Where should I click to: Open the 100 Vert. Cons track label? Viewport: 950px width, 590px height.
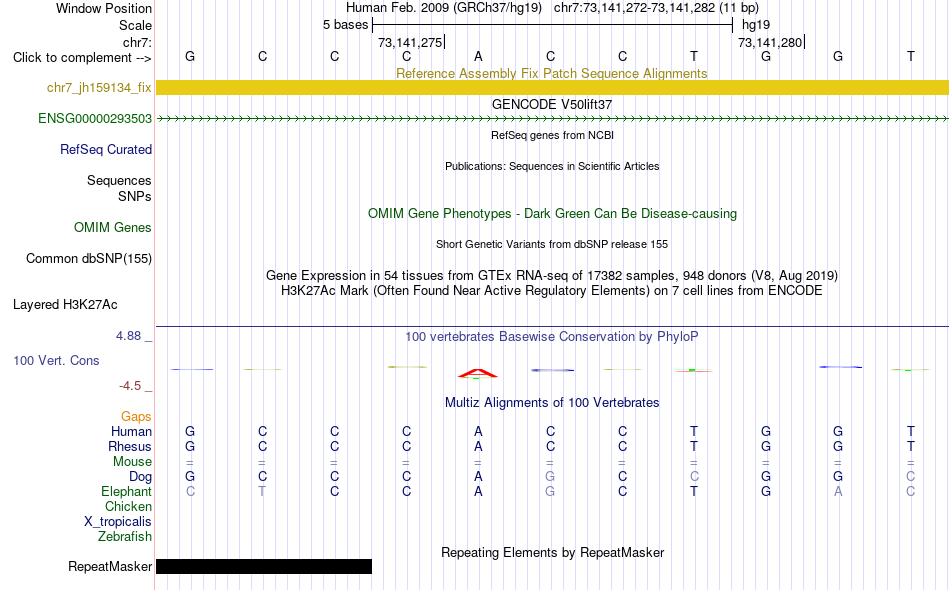coord(56,360)
